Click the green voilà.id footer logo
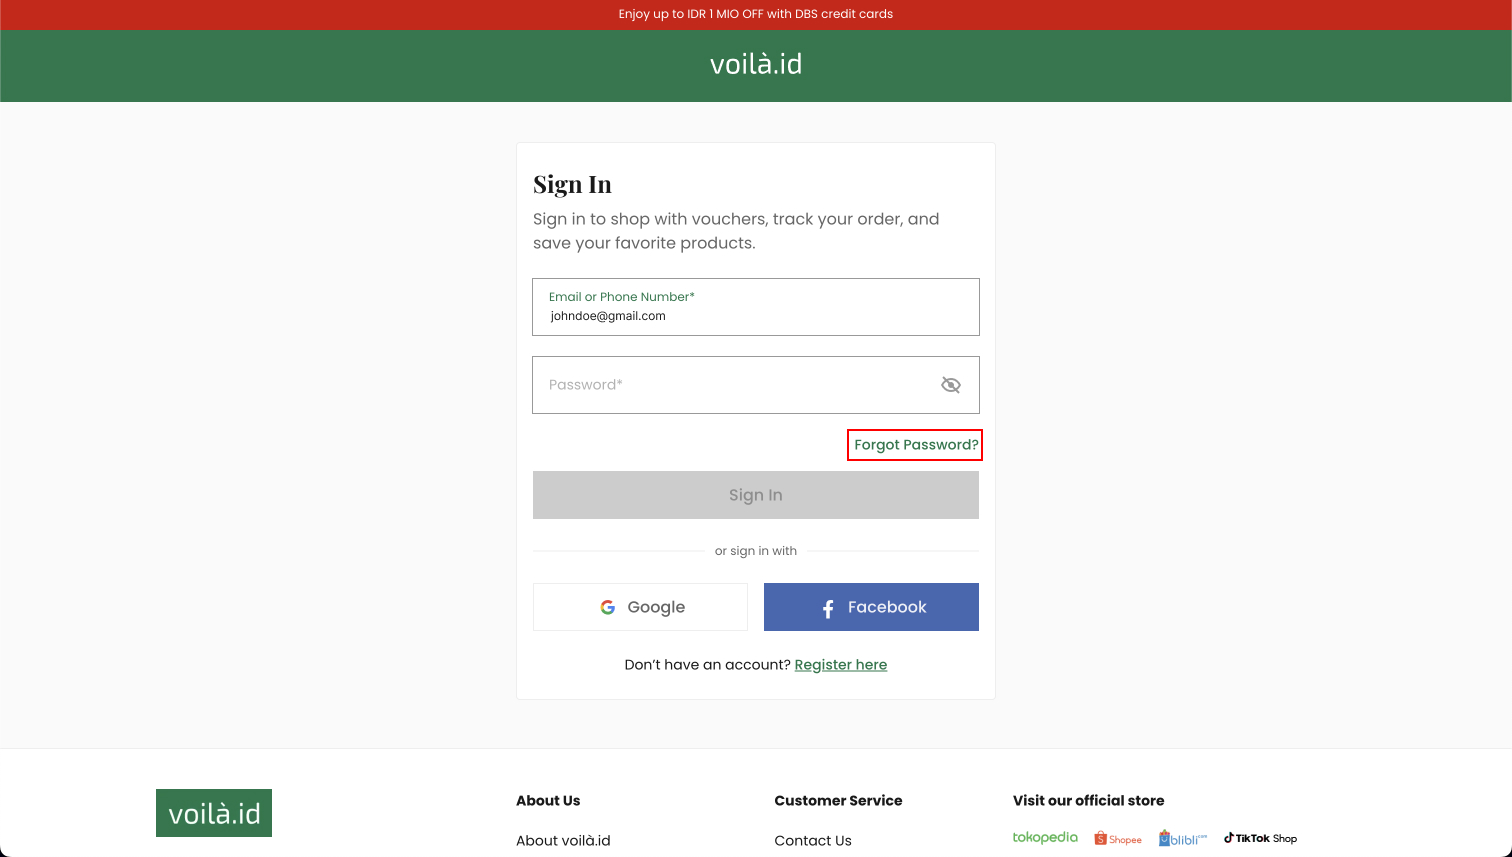Viewport: 1512px width, 857px height. point(214,813)
